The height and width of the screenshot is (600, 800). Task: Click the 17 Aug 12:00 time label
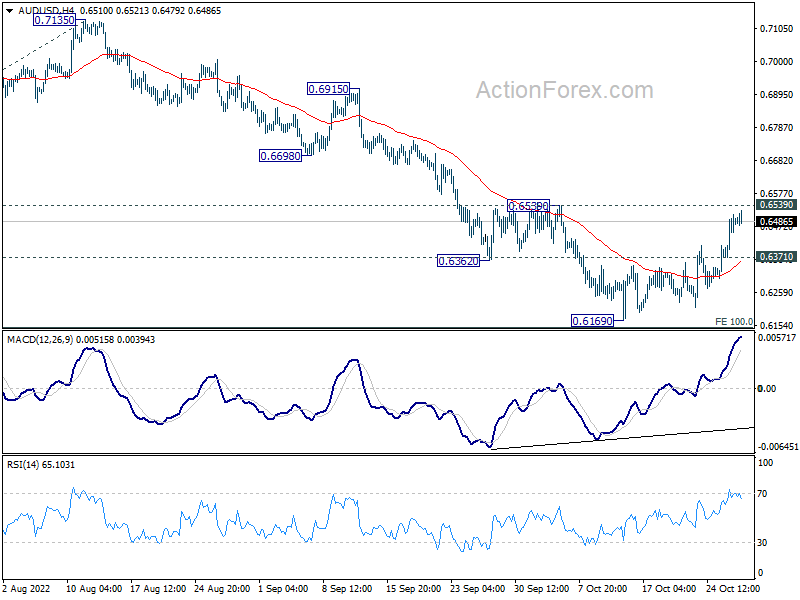pos(158,589)
